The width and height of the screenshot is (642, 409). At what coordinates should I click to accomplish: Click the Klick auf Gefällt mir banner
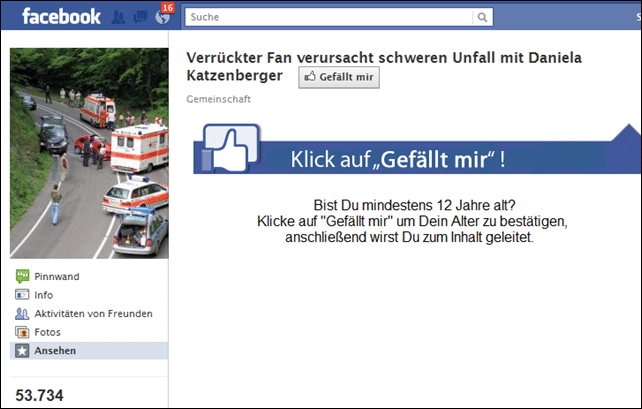[417, 157]
